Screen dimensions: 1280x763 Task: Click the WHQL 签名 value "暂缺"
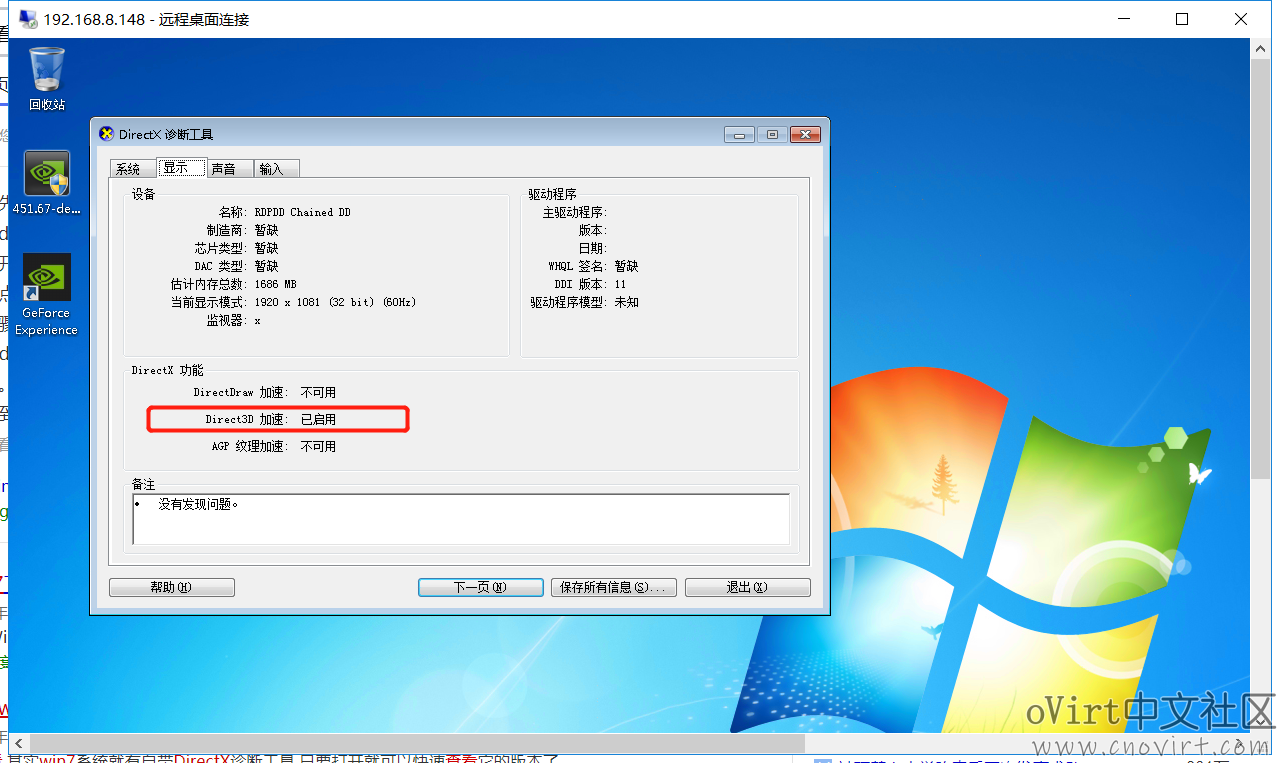[626, 266]
